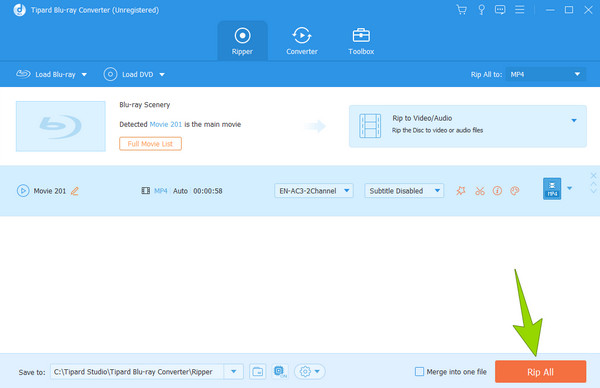Click the Movie 201 main movie link
Viewport: 600px width, 388px height.
click(166, 124)
